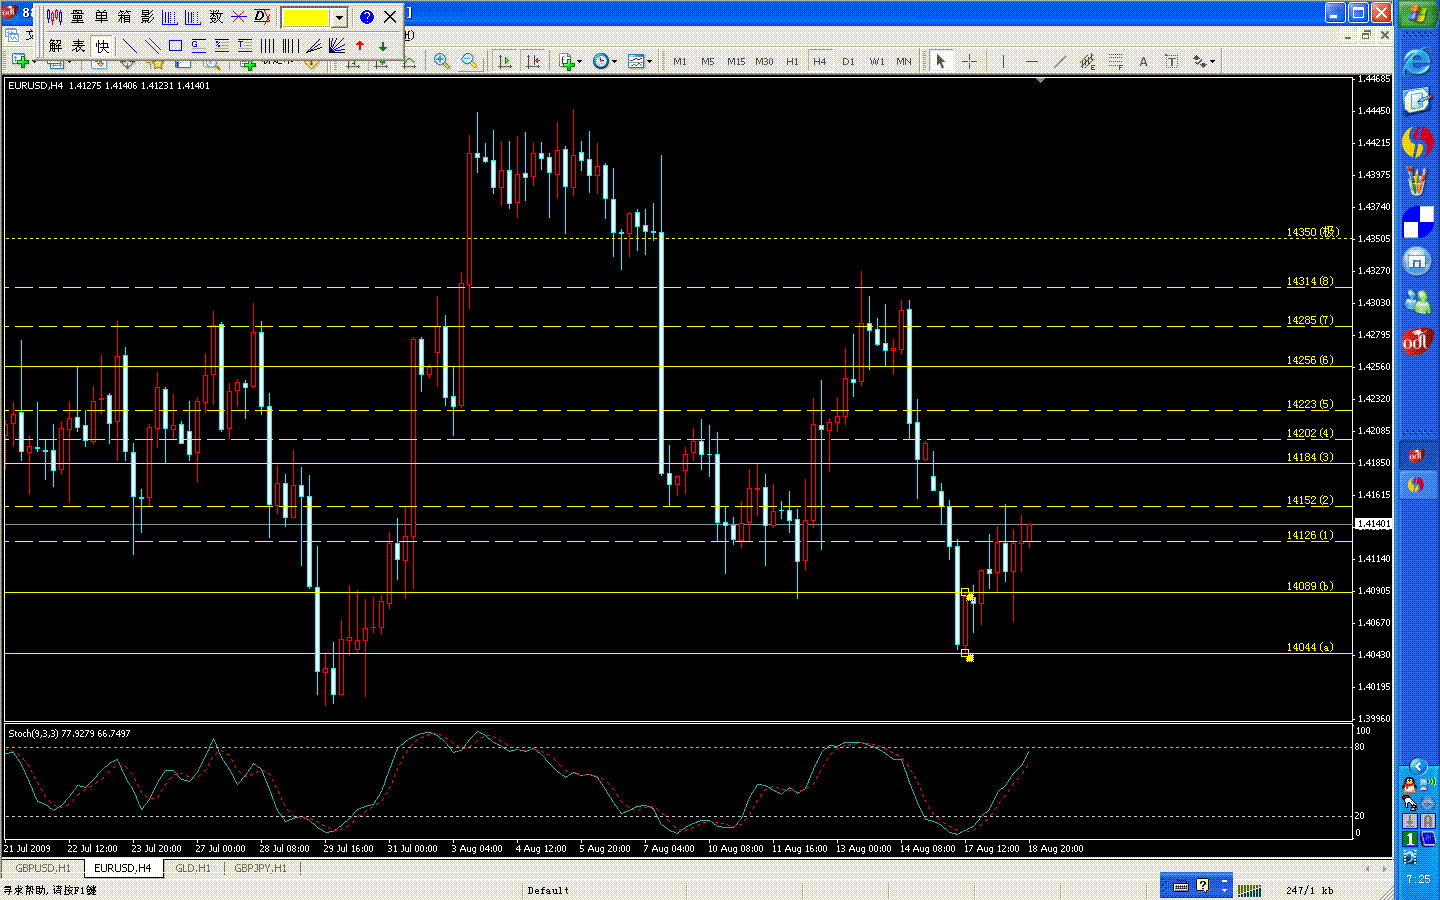Zoom in on the chart
The height and width of the screenshot is (900, 1440).
441,62
